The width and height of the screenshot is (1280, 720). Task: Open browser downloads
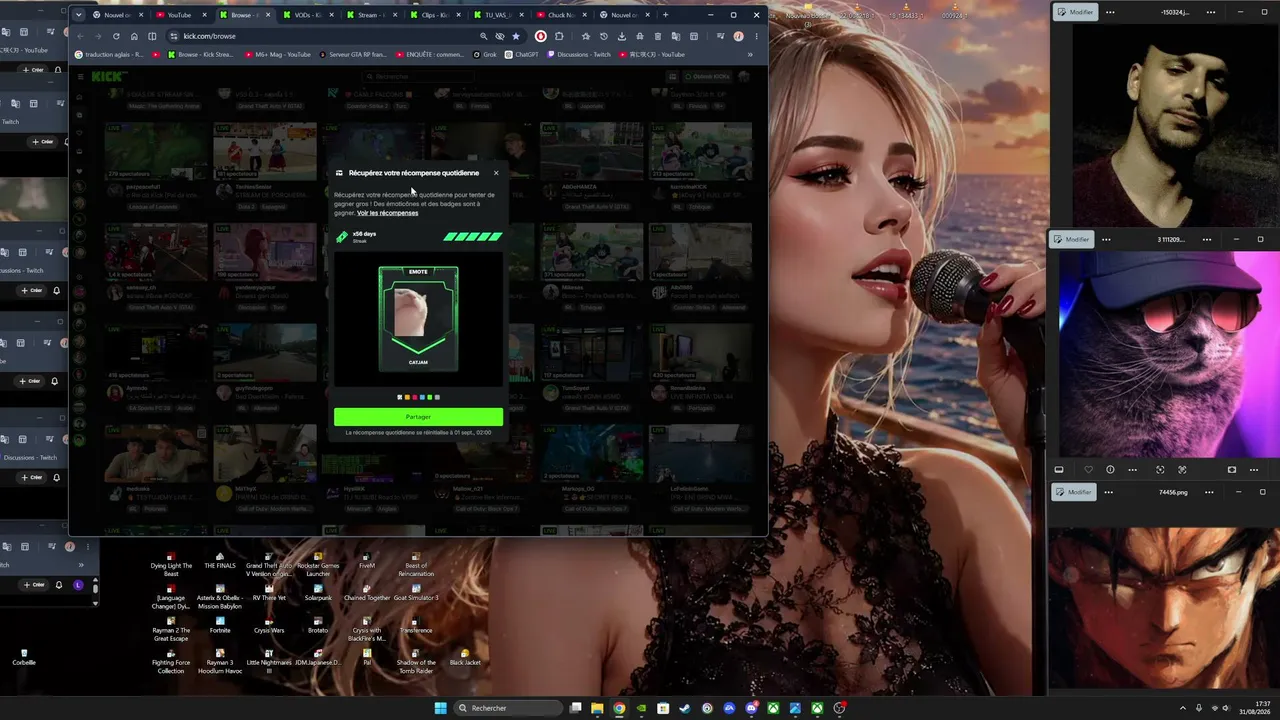click(x=622, y=36)
